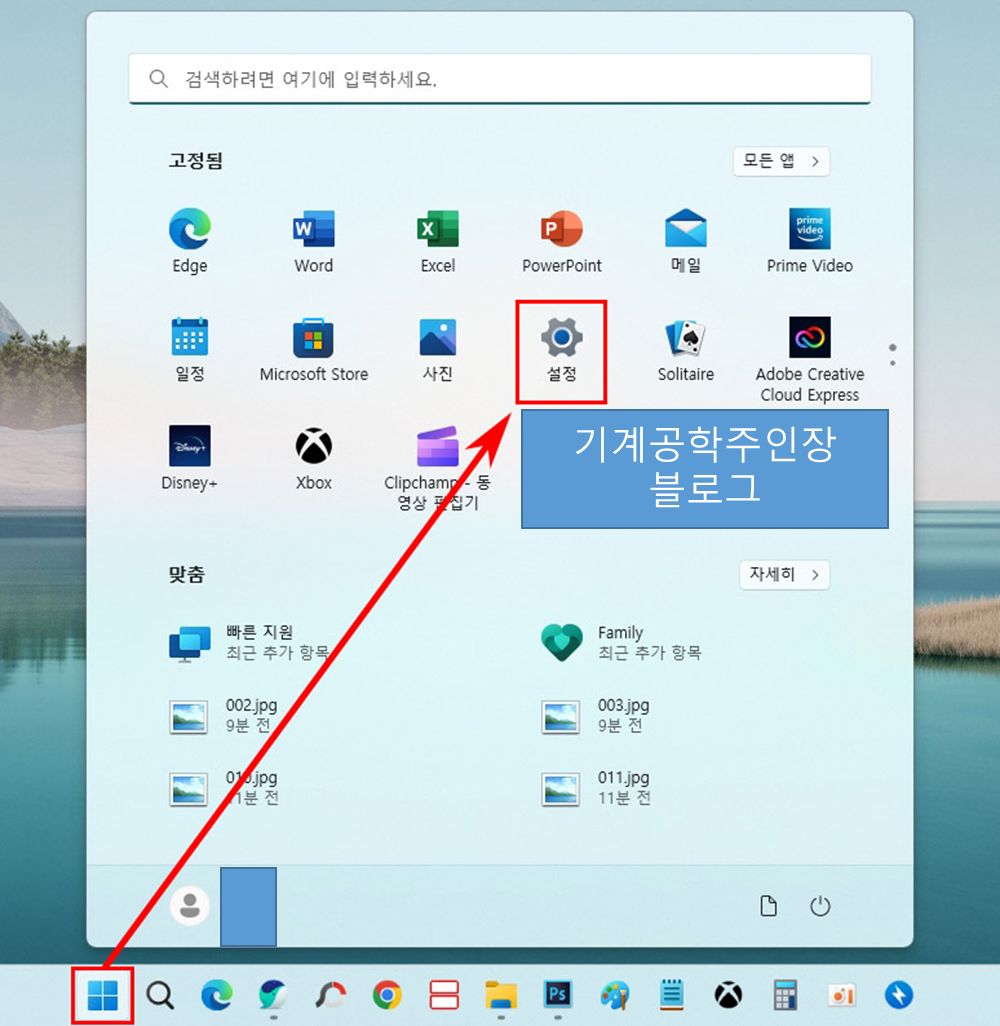Image resolution: width=1000 pixels, height=1026 pixels.
Task: Open the Paint palette icon on taskbar
Action: pos(615,995)
